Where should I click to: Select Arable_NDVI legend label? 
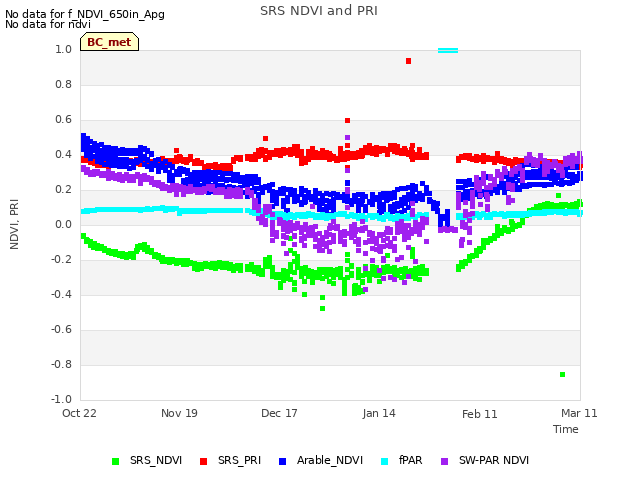tap(330, 460)
